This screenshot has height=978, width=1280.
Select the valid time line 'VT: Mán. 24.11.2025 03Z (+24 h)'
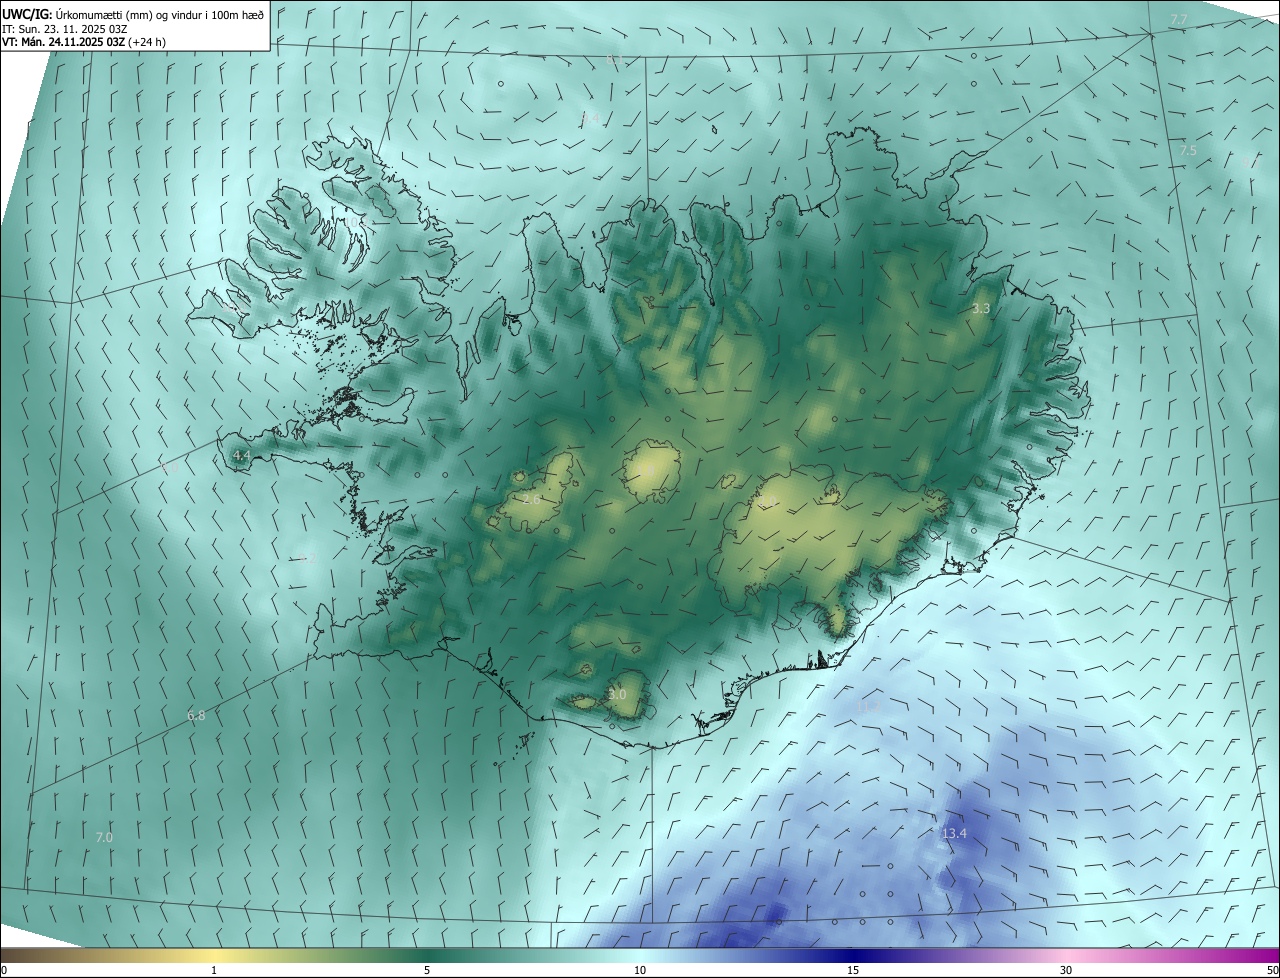point(86,42)
